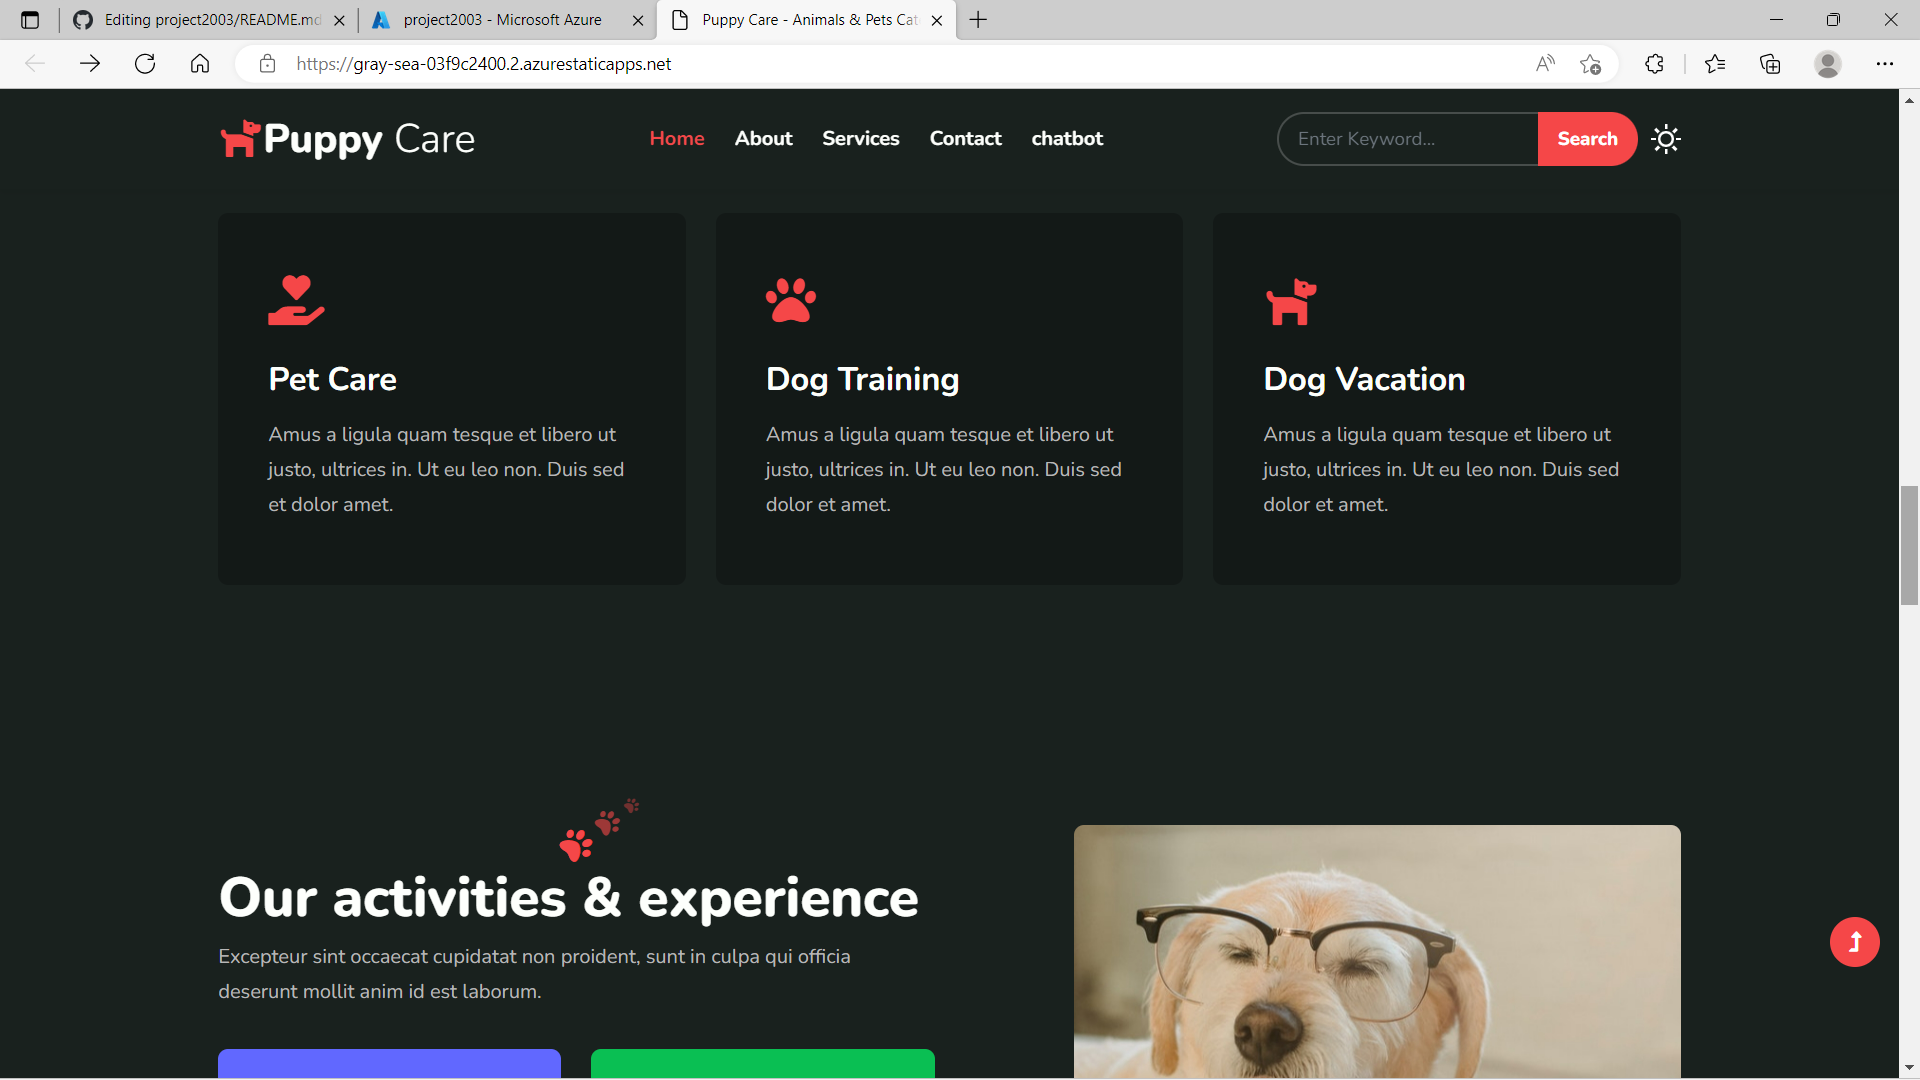Click inside the Enter Keyword search field
Screen dimensions: 1920x1080
1400,139
